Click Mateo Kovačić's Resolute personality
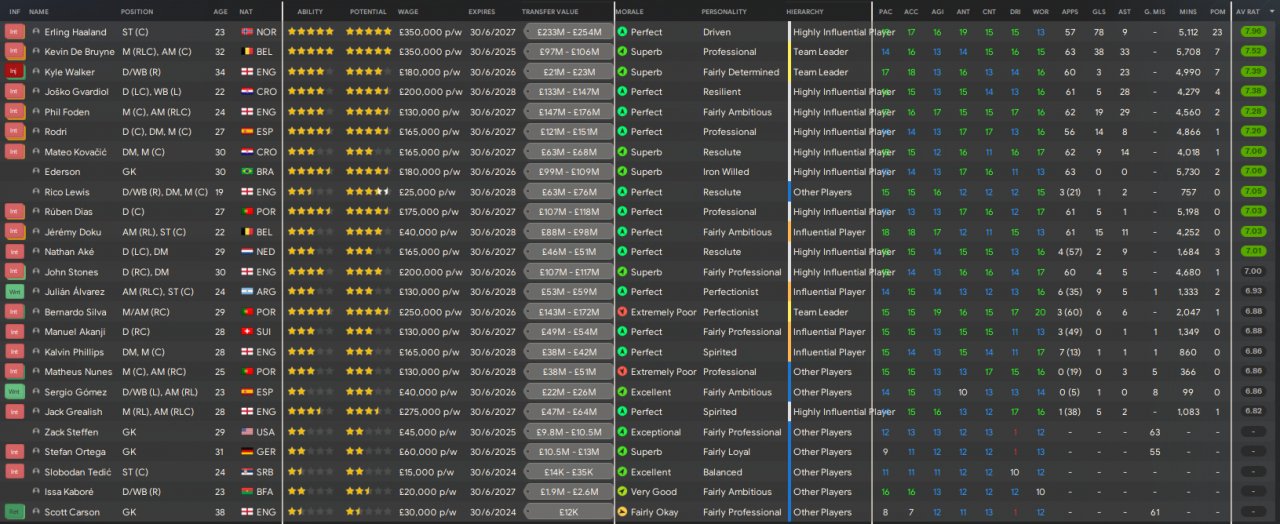1280x524 pixels. [722, 152]
